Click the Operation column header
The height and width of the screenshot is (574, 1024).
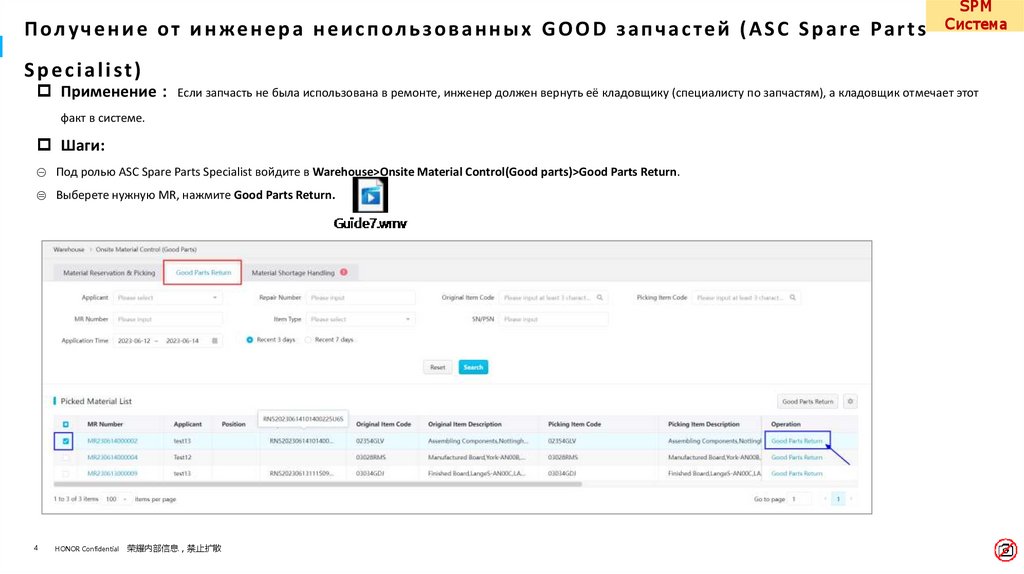pos(786,424)
